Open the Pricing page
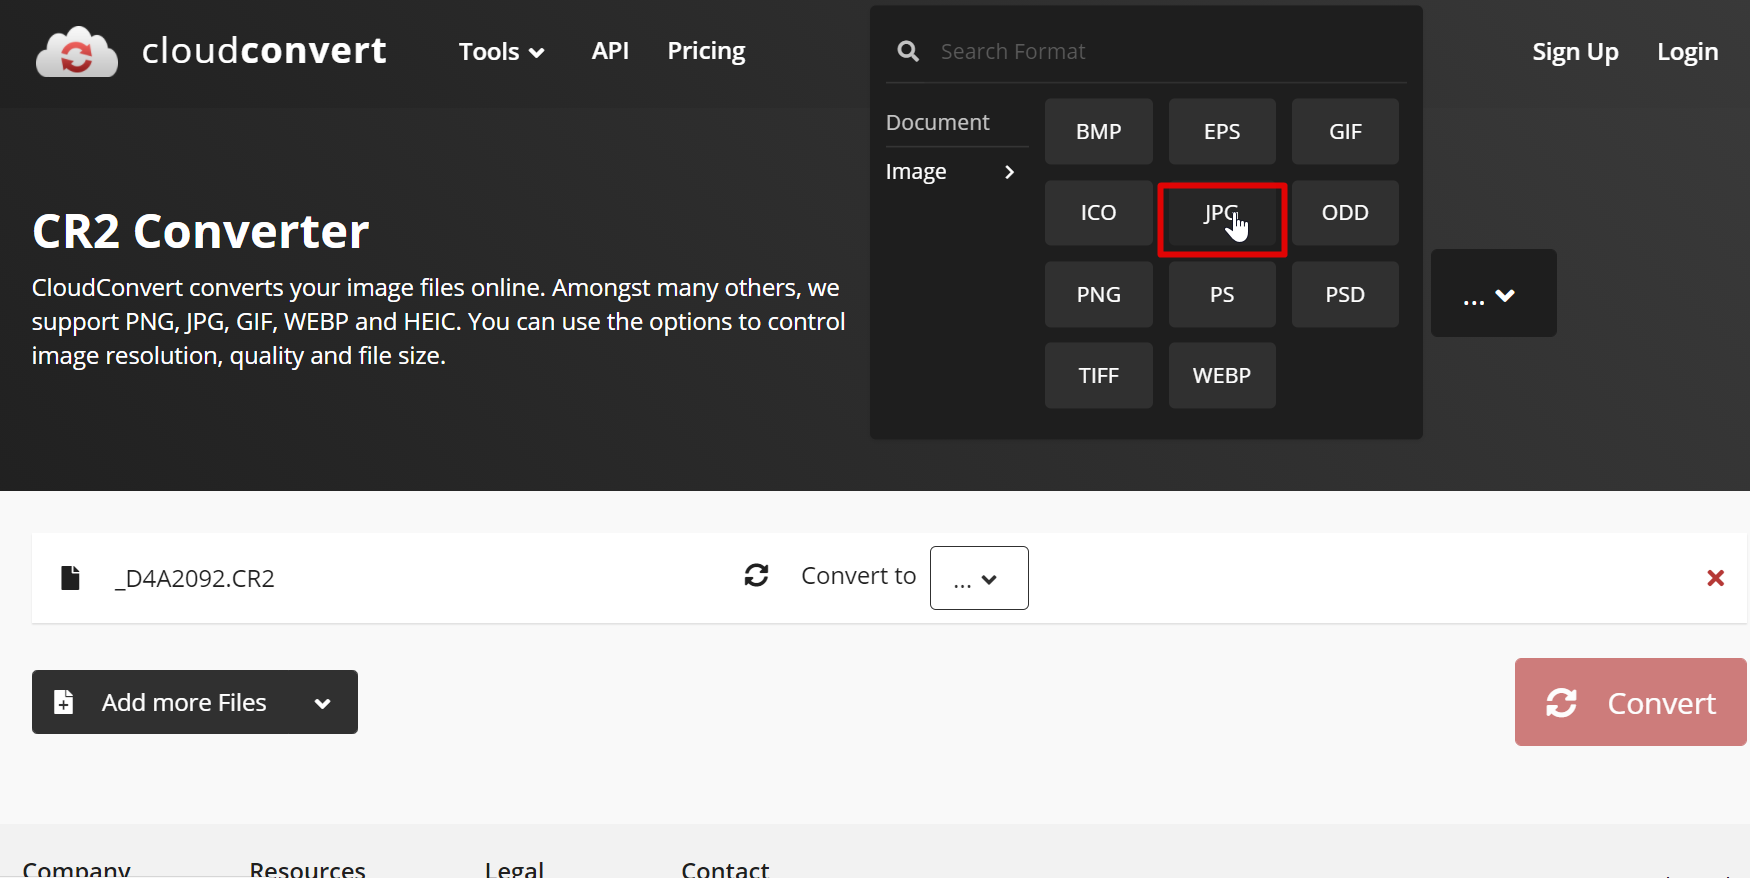1750x878 pixels. (x=706, y=51)
